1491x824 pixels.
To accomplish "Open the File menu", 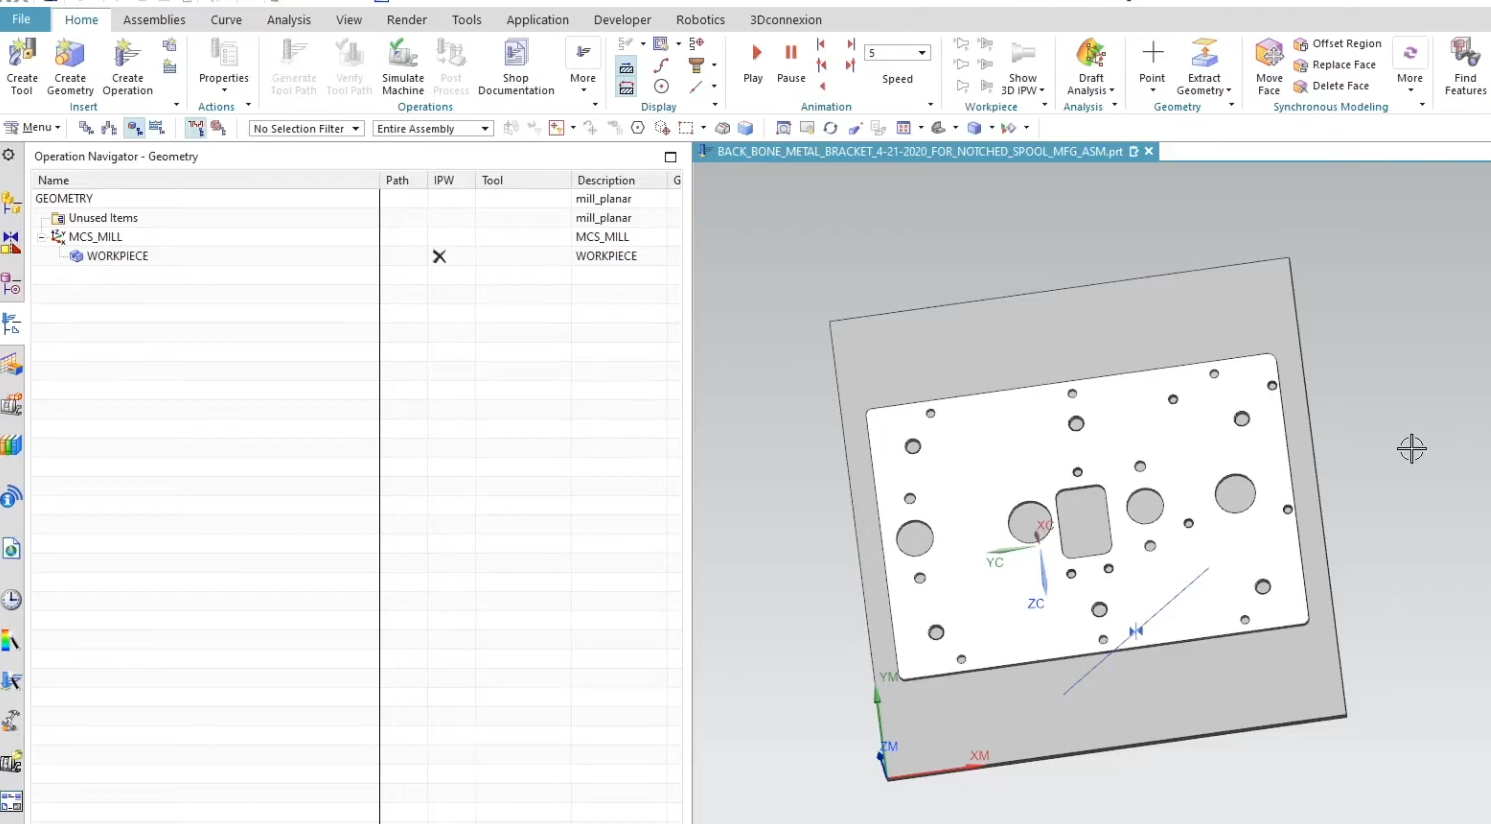I will pyautogui.click(x=21, y=19).
